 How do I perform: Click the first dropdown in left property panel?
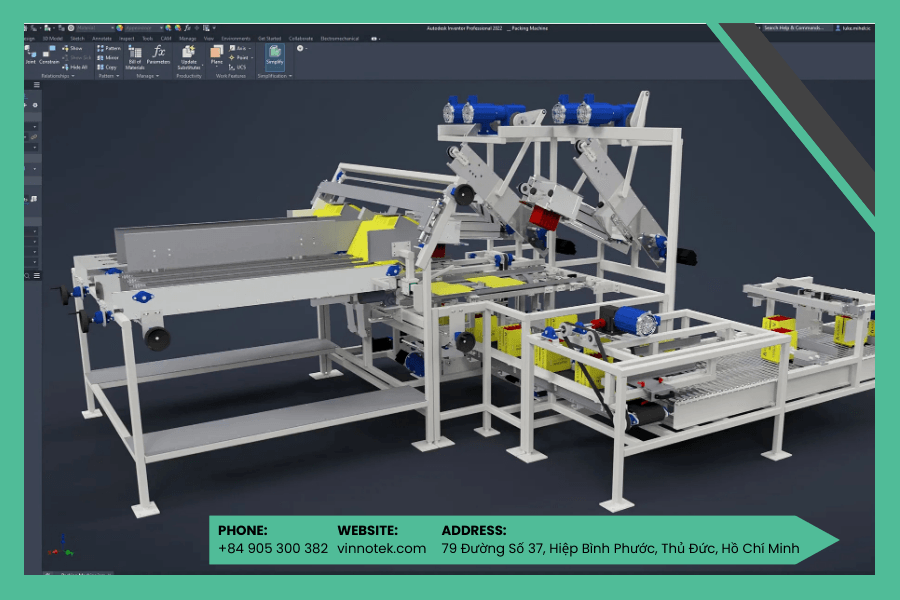(x=32, y=126)
